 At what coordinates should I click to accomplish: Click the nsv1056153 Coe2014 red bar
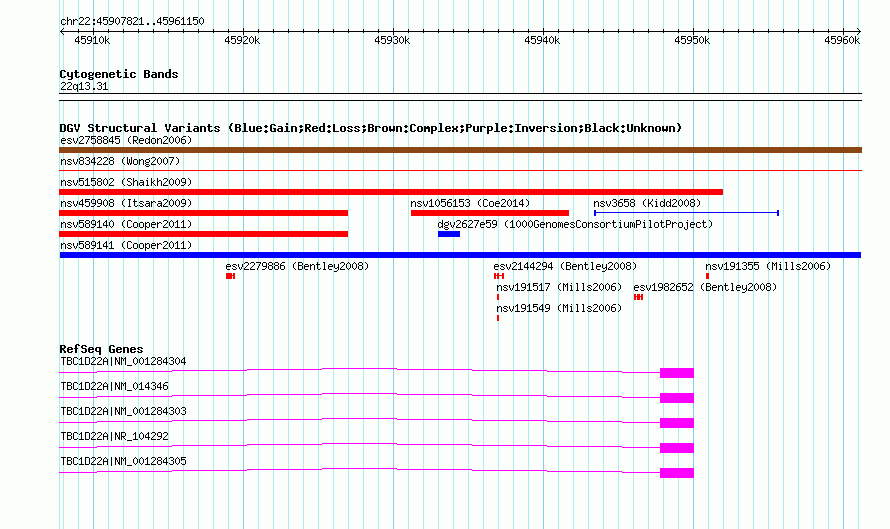pyautogui.click(x=490, y=213)
